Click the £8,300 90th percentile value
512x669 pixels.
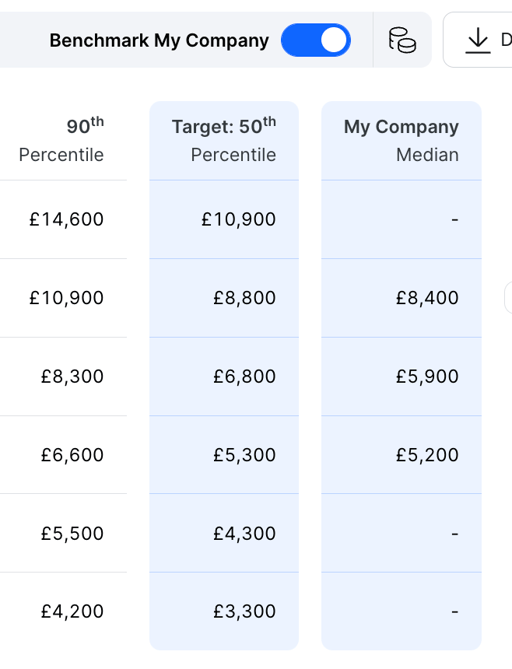coord(72,376)
